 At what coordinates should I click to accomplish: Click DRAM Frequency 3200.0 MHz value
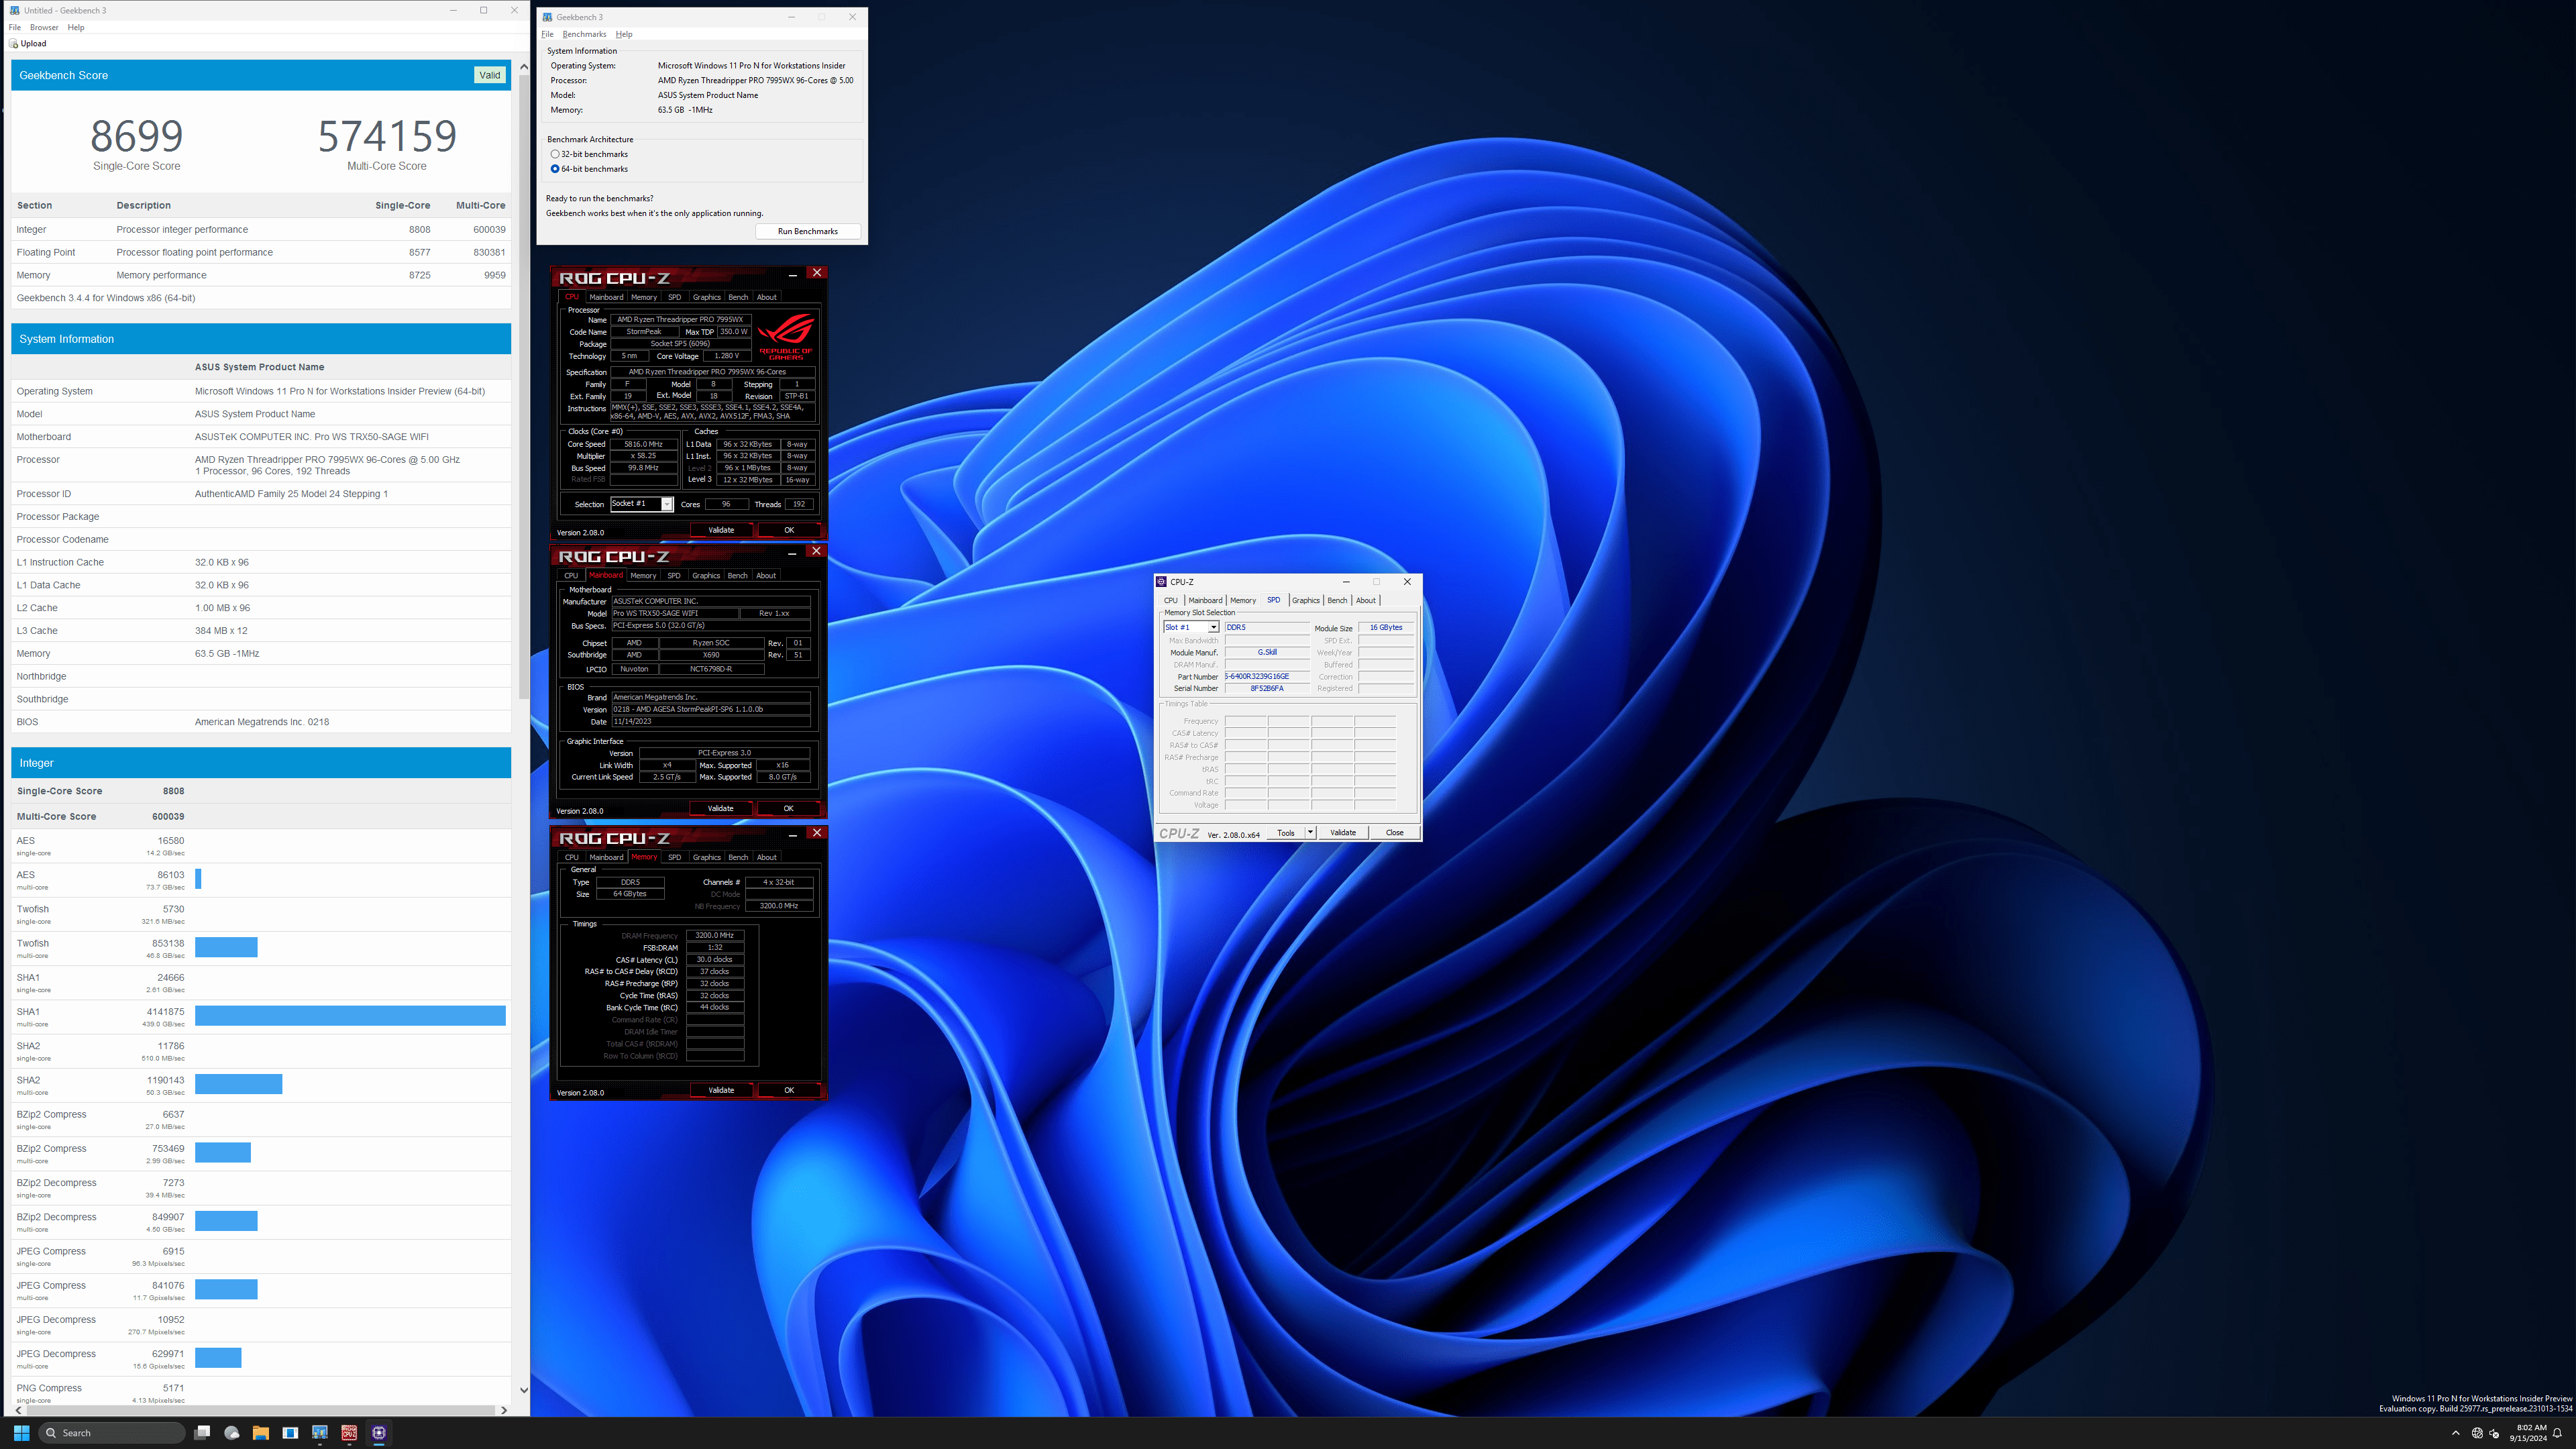(x=715, y=935)
